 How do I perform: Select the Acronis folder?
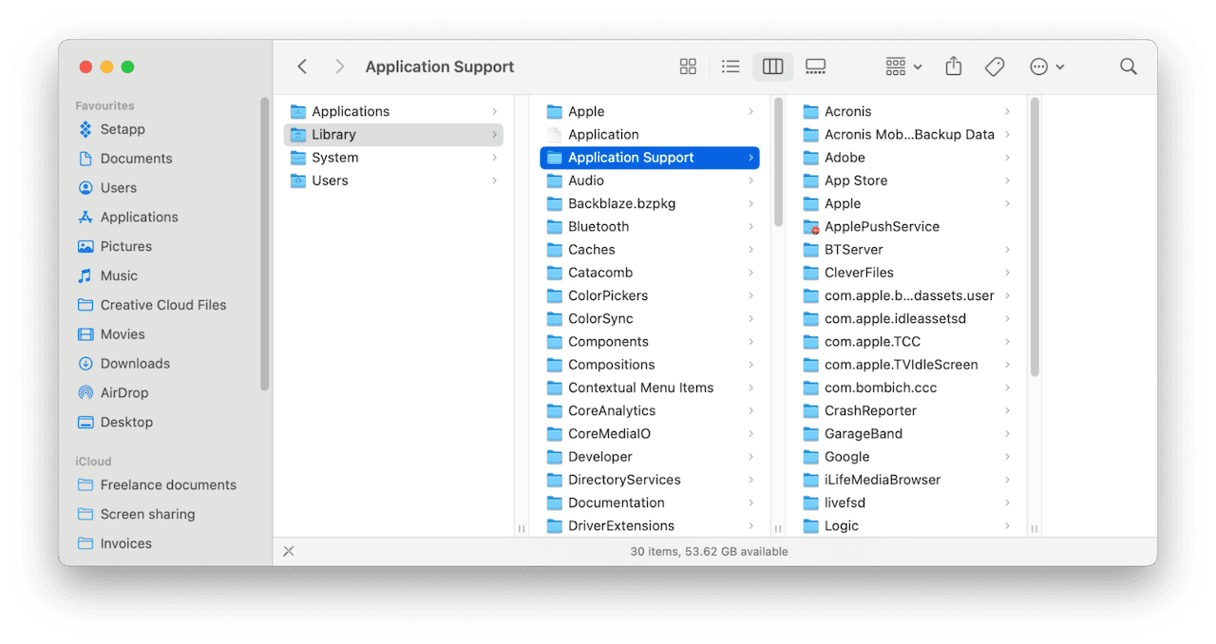tap(907, 111)
